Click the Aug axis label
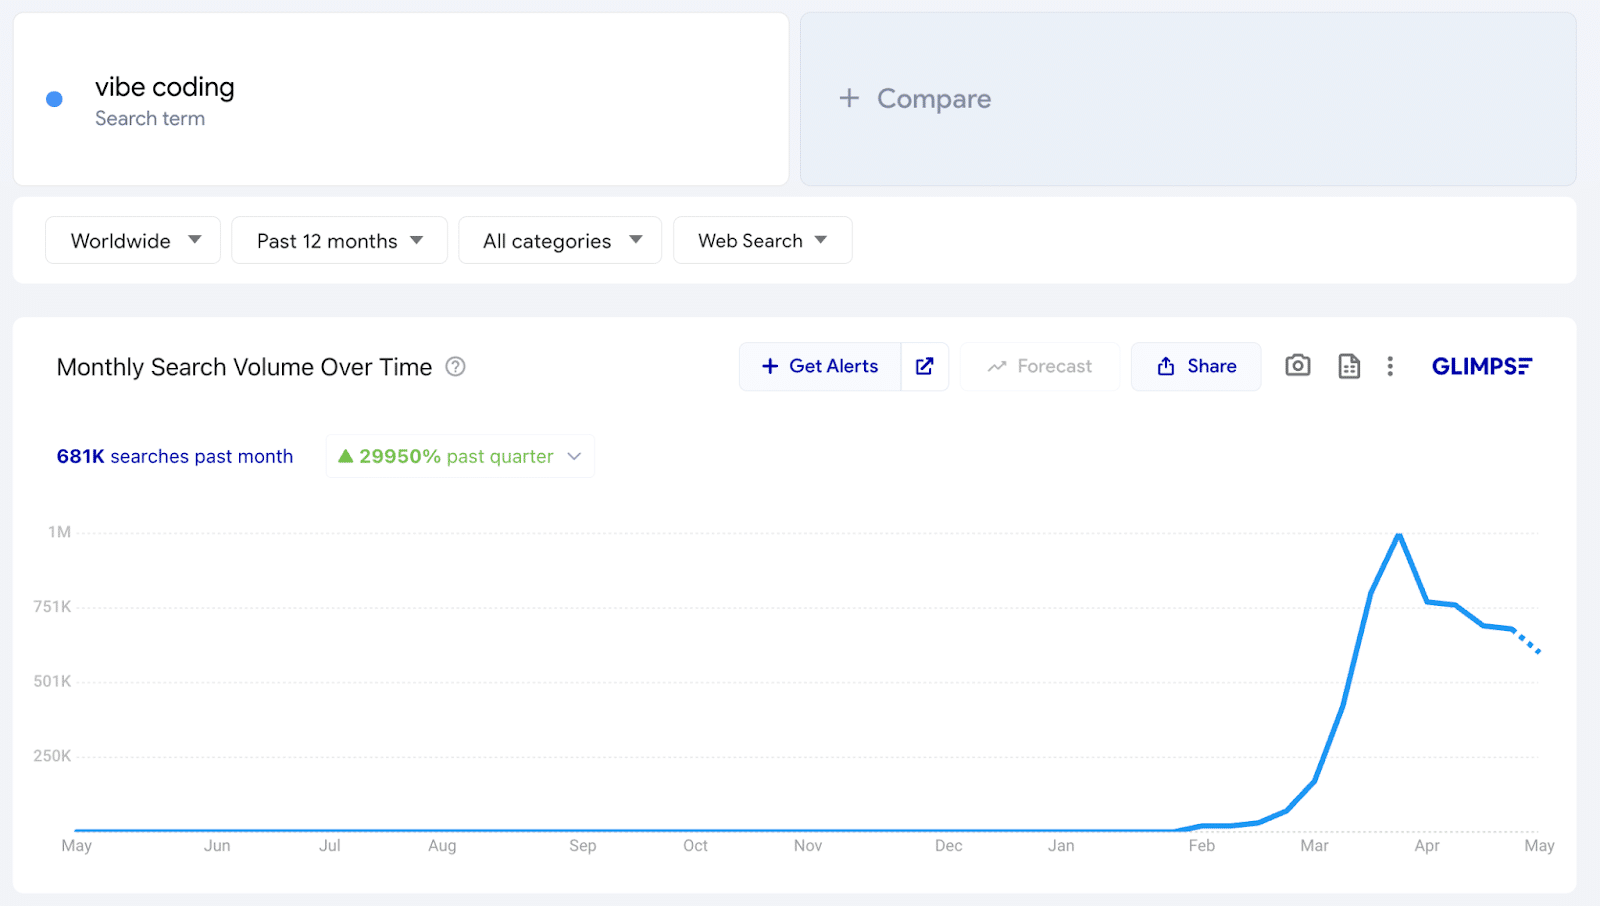Screen dimensions: 1600x906 pyautogui.click(x=442, y=846)
